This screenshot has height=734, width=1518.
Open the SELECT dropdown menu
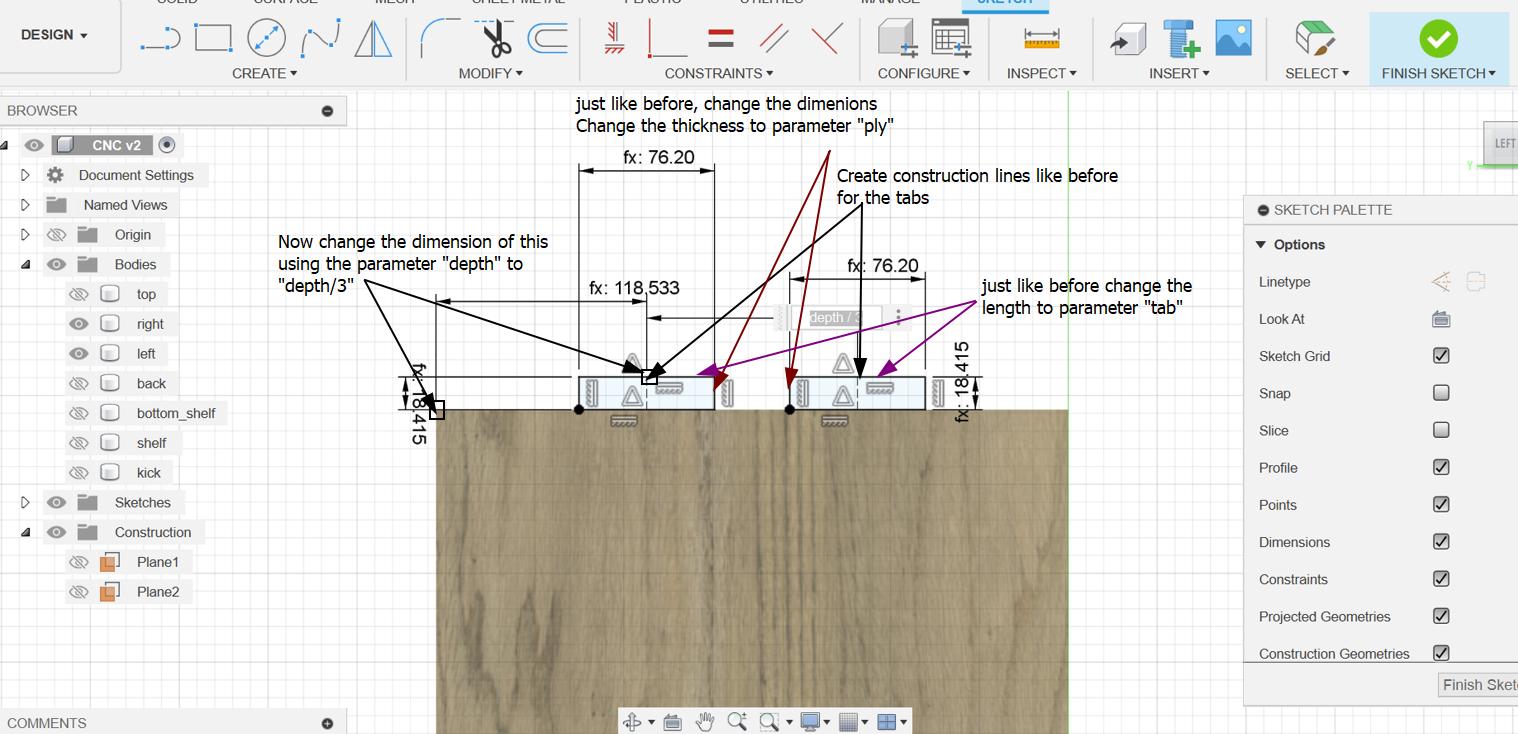(x=1317, y=73)
